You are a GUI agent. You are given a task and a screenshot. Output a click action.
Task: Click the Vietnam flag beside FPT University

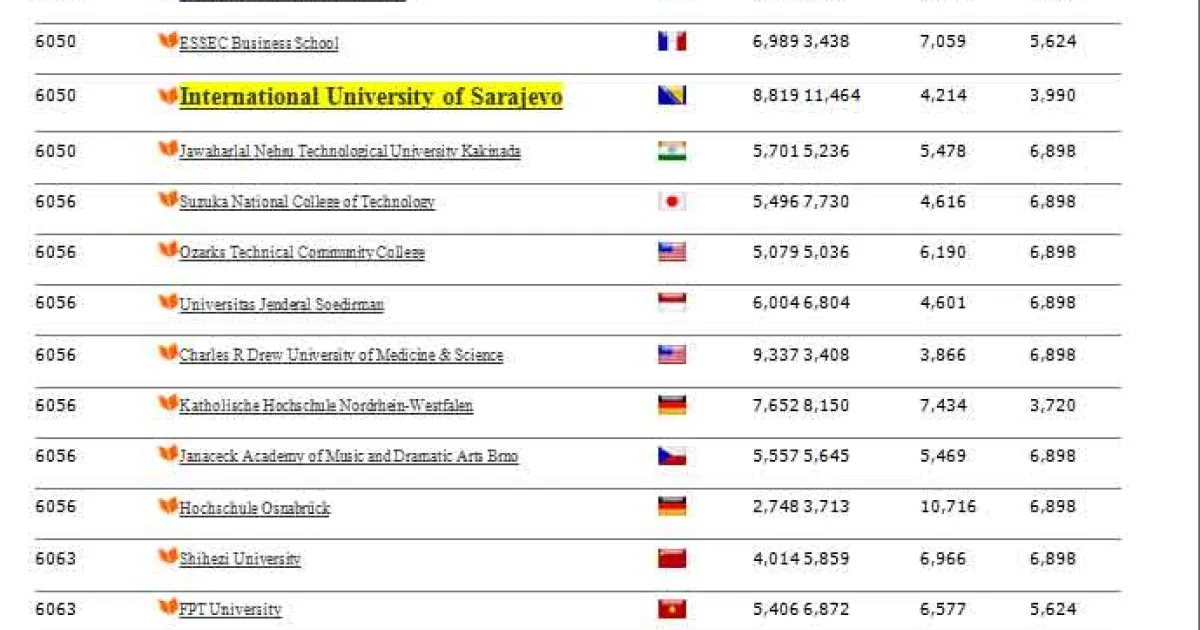coord(672,608)
